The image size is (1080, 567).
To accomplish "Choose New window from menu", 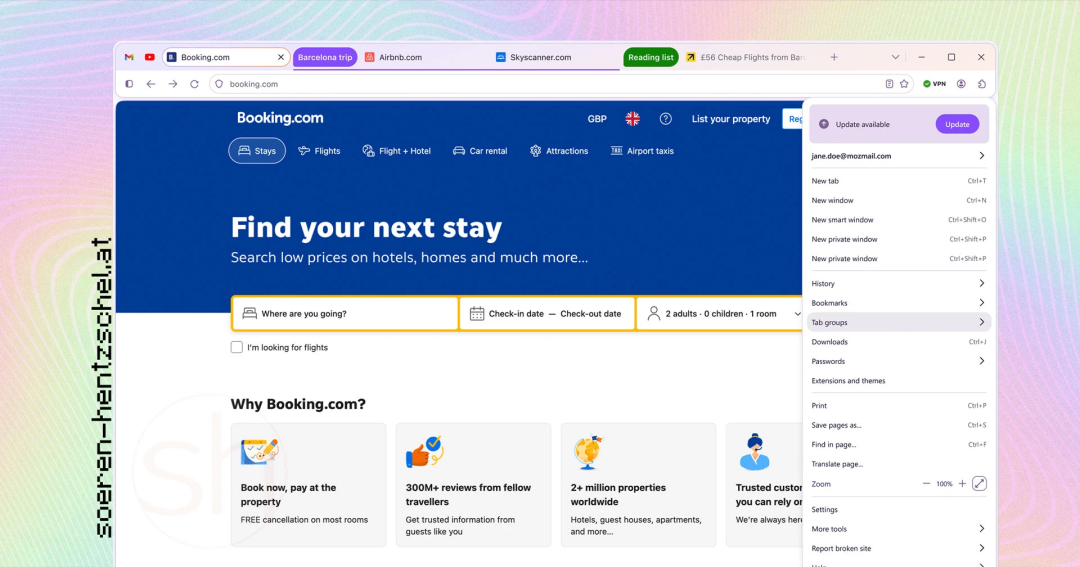I will tap(898, 200).
